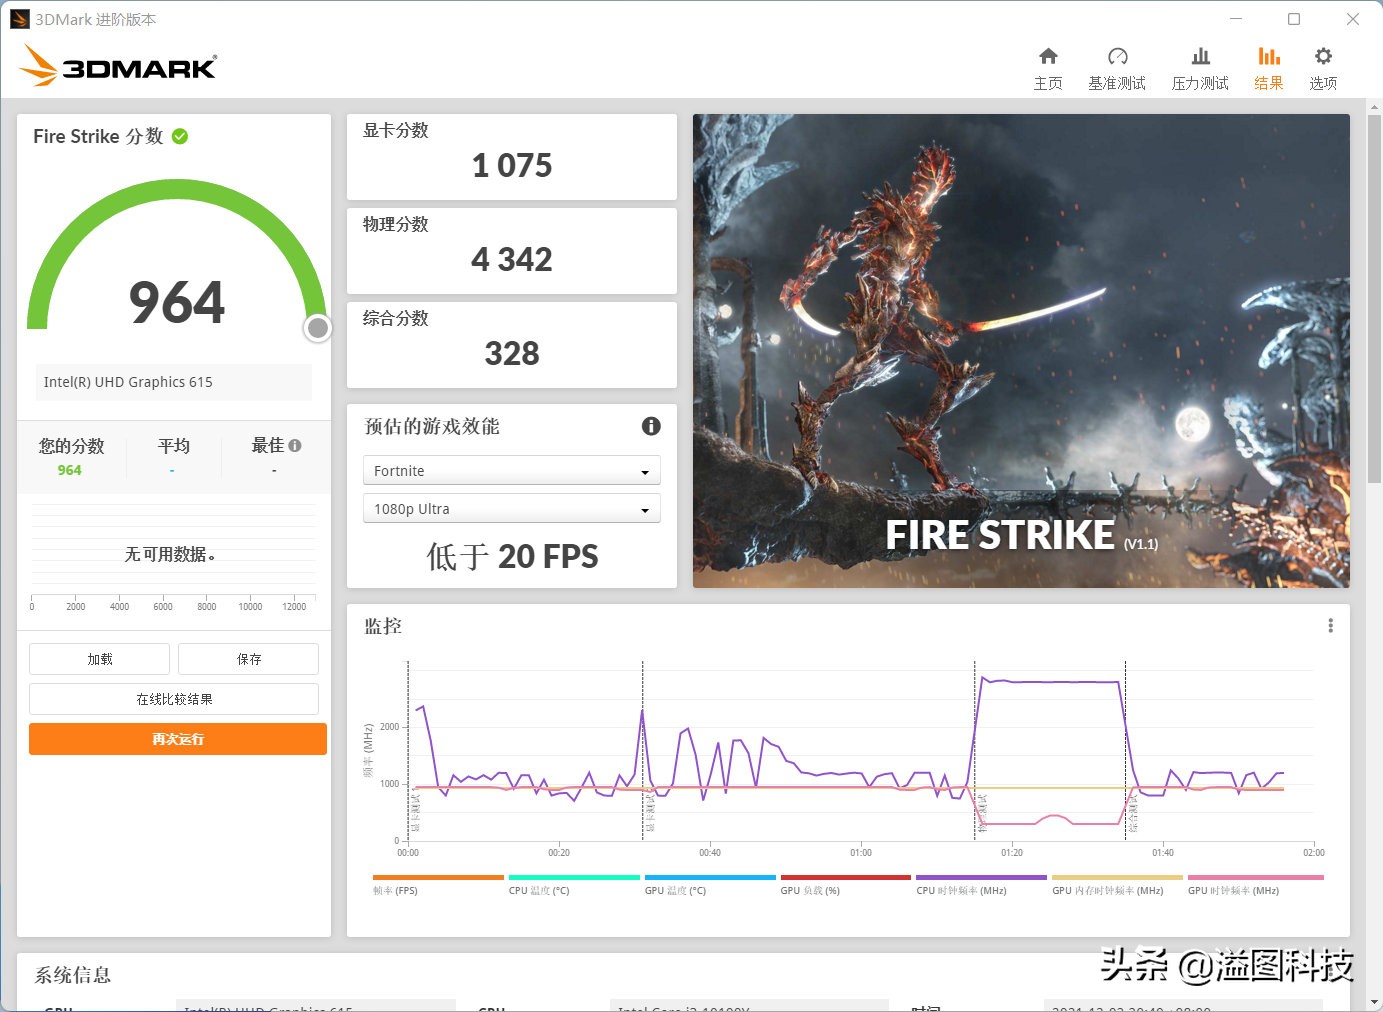Click the 综合分数 328 score card
Image resolution: width=1383 pixels, height=1012 pixels.
(x=512, y=345)
